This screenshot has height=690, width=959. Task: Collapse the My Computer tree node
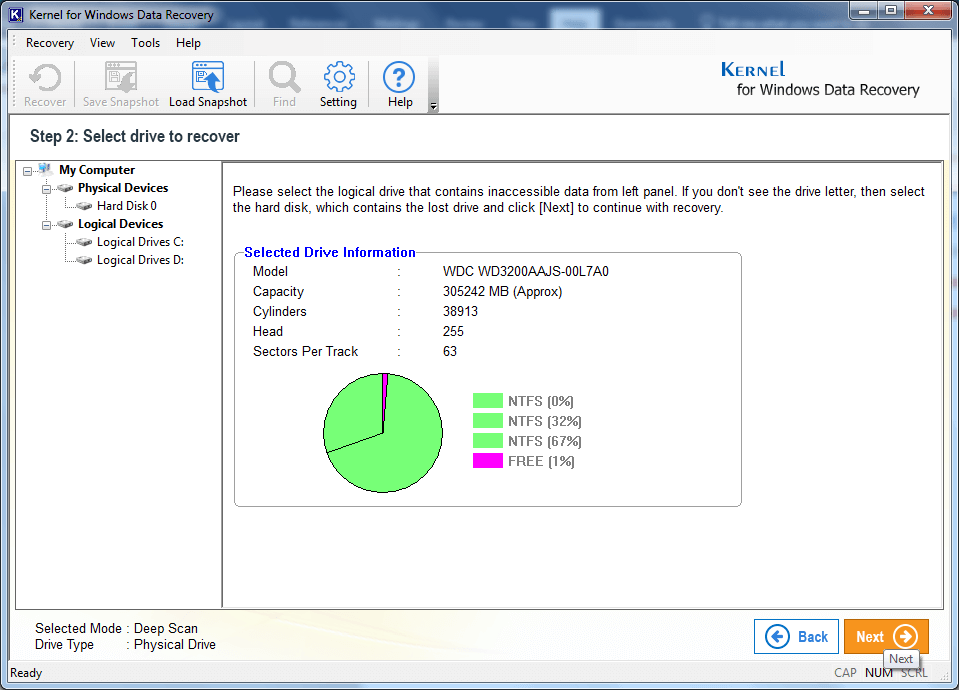point(28,171)
